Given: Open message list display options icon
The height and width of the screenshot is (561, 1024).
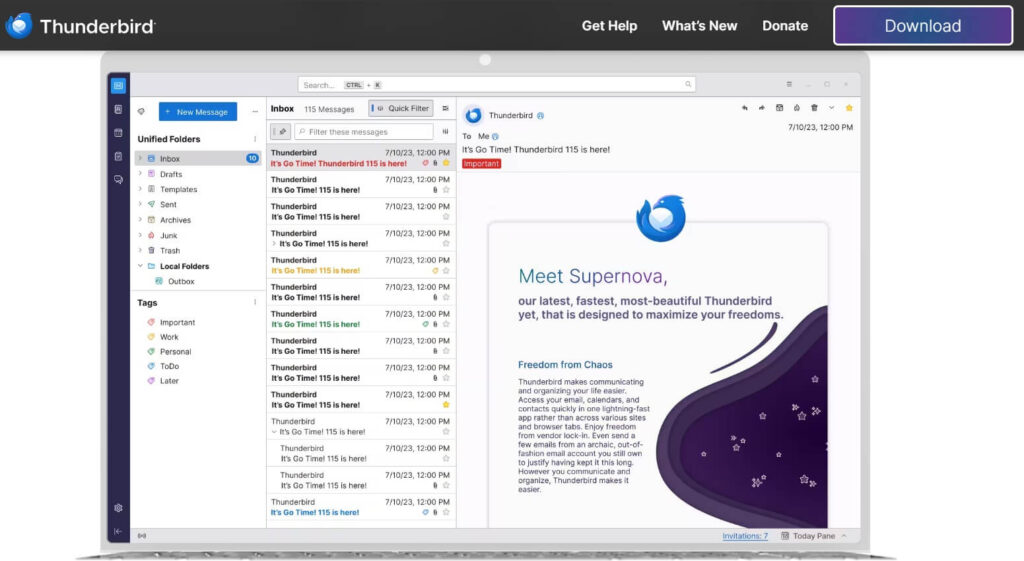Looking at the screenshot, I should pos(445,108).
